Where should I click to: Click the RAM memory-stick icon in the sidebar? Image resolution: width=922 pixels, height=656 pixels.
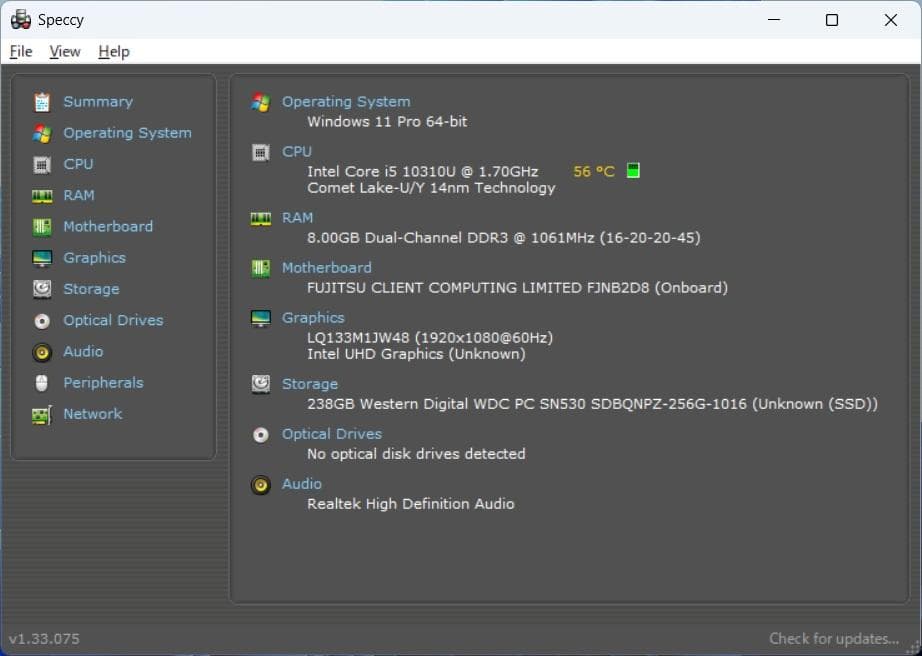pyautogui.click(x=41, y=195)
